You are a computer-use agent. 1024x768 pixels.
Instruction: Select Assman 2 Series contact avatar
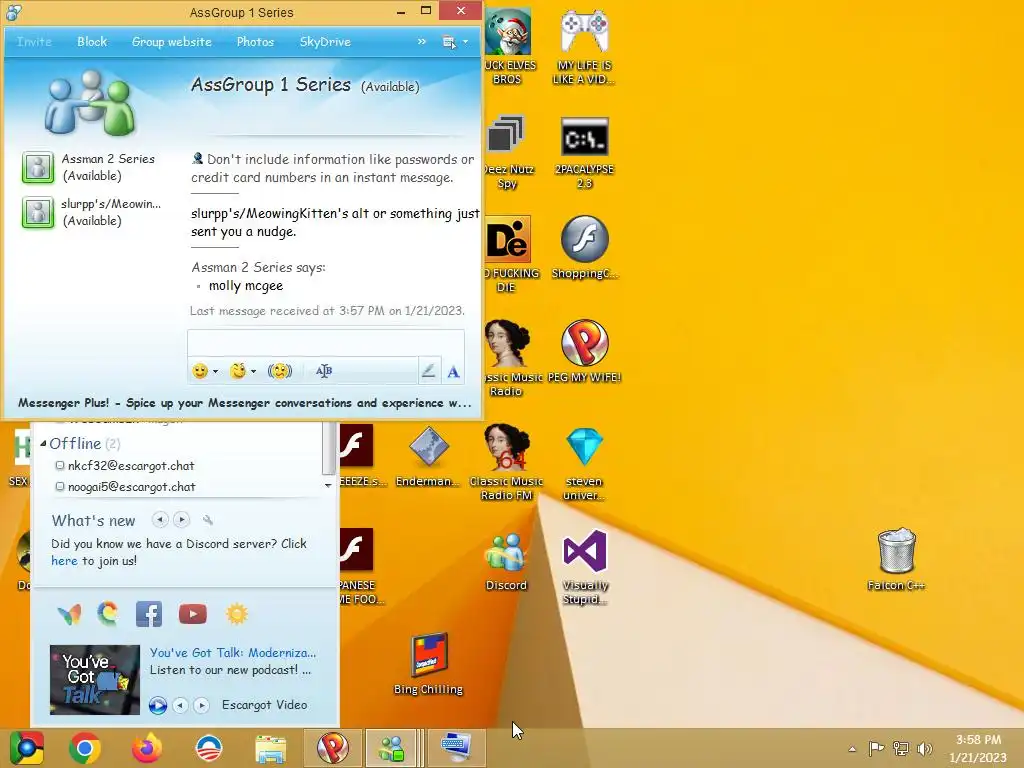click(x=38, y=167)
